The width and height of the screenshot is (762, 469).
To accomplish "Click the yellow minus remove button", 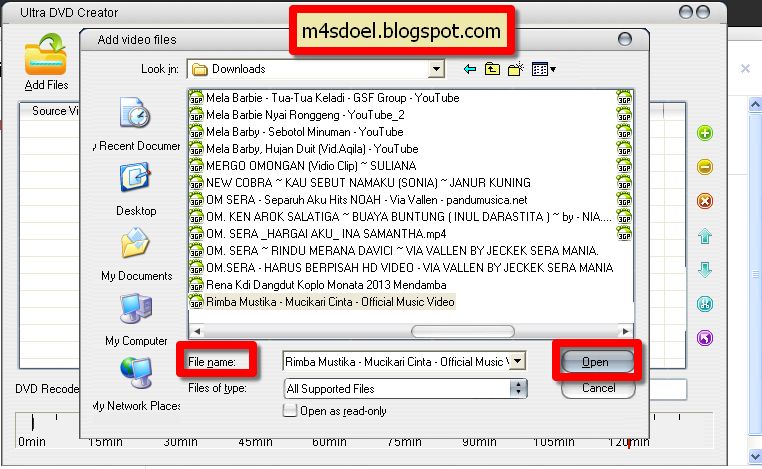I will click(x=705, y=167).
